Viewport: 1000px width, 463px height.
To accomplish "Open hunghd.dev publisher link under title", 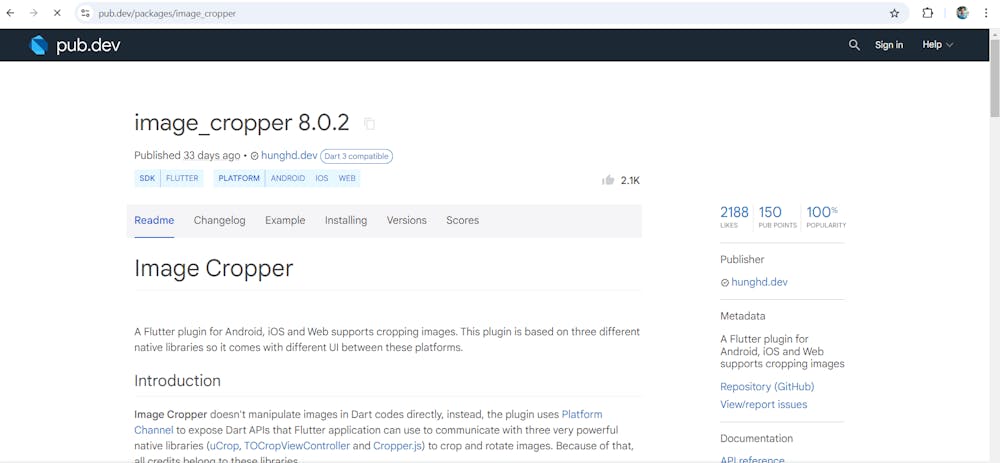I will [x=289, y=156].
